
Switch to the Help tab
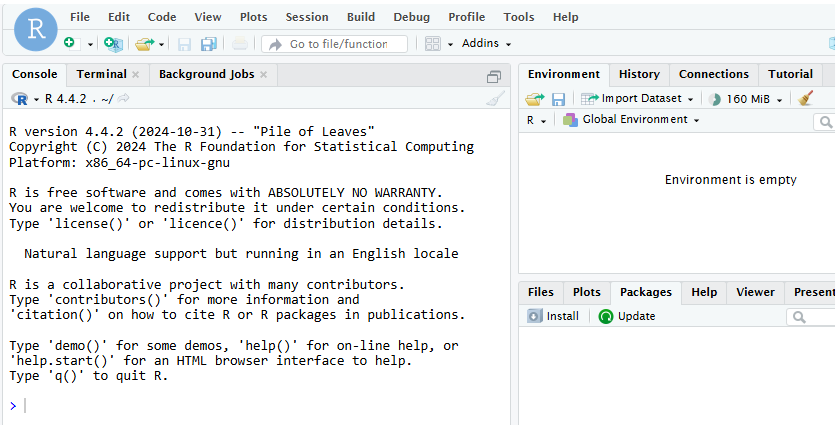point(704,292)
